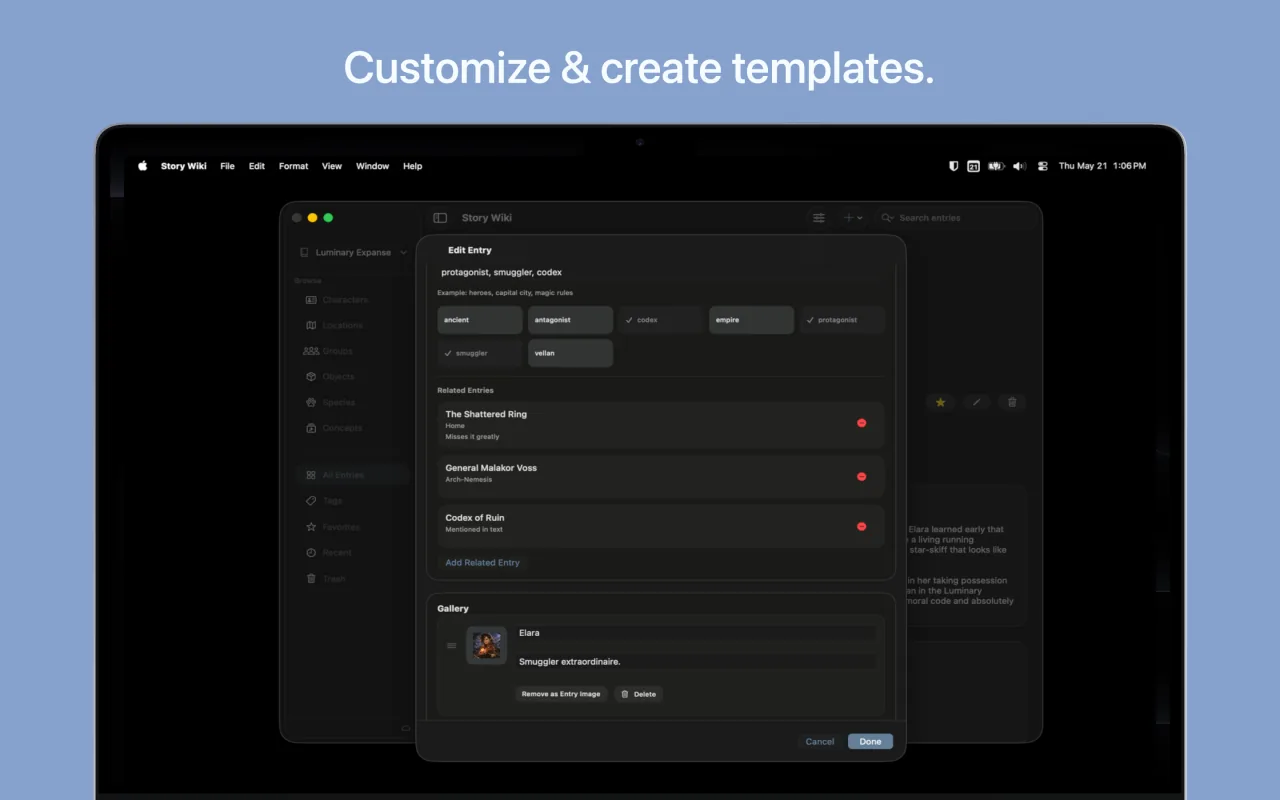This screenshot has width=1280, height=800.
Task: Click the tags text field
Action: click(661, 273)
